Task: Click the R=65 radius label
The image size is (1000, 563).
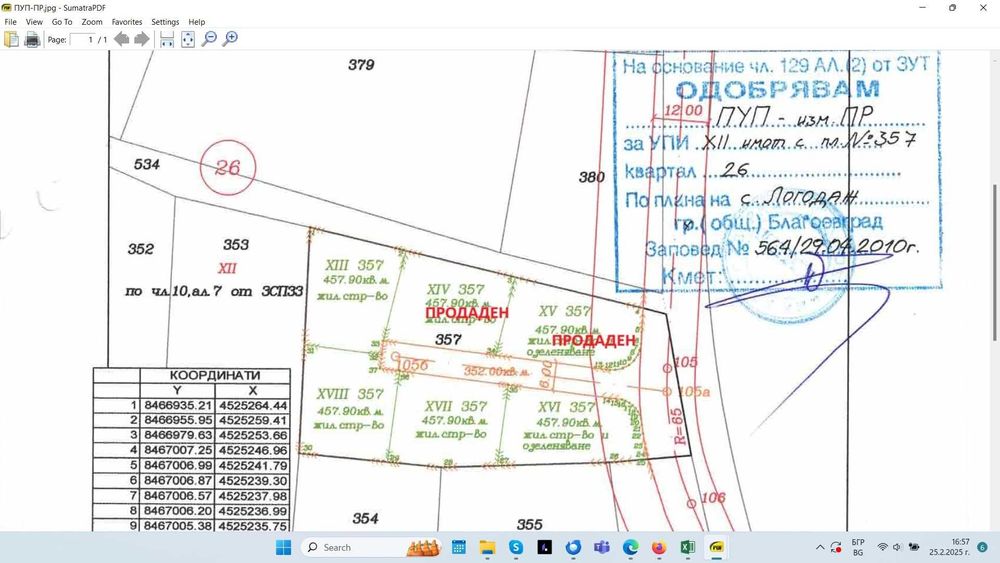Action: coord(679,427)
